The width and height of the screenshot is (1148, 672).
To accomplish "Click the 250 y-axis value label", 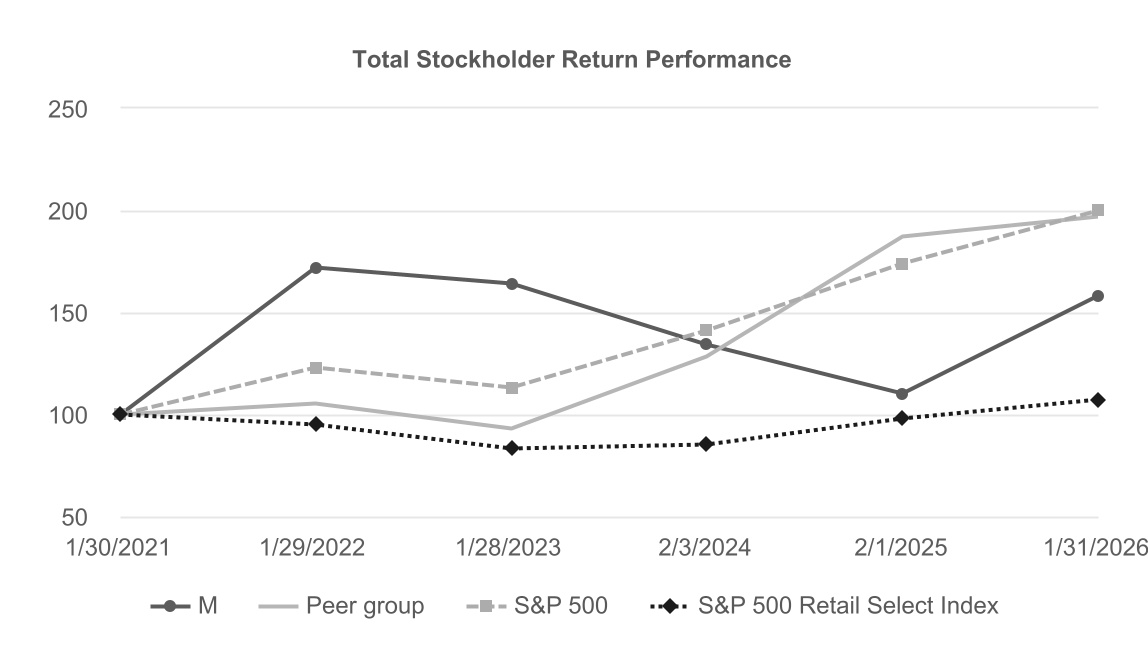I will click(68, 109).
